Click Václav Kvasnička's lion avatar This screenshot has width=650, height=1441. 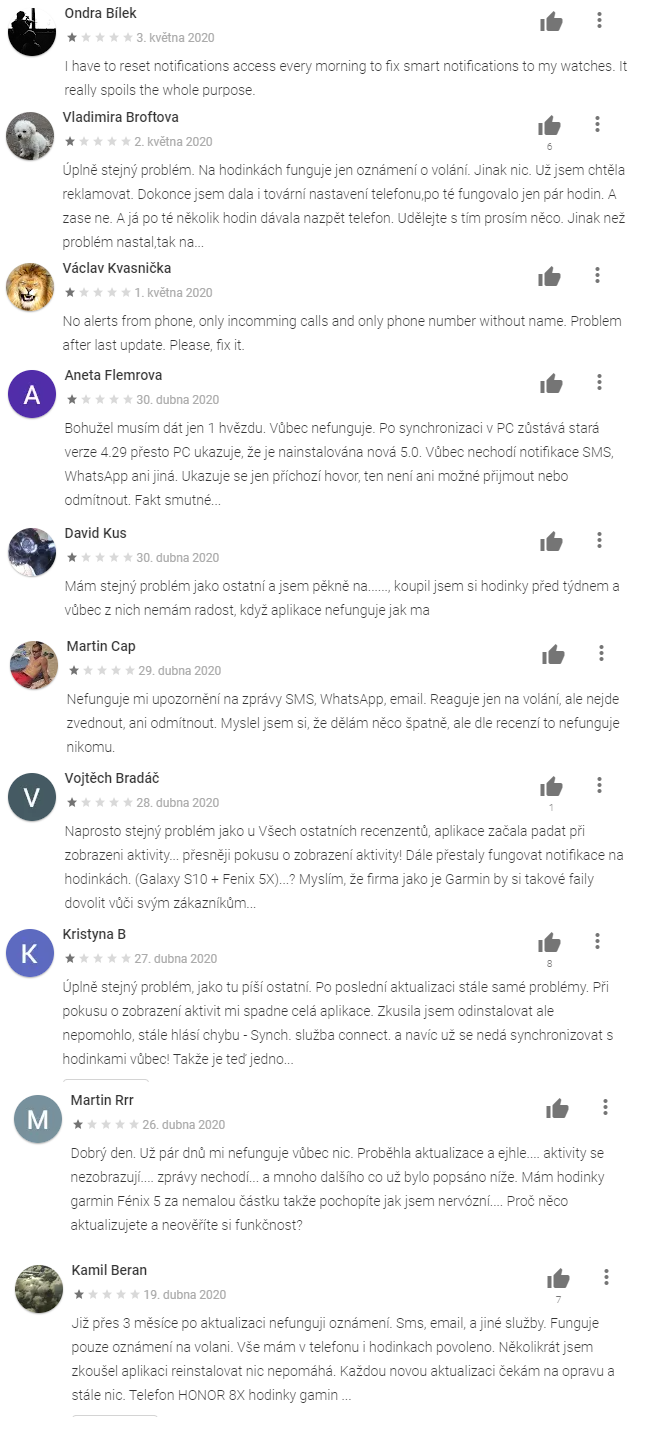30,287
